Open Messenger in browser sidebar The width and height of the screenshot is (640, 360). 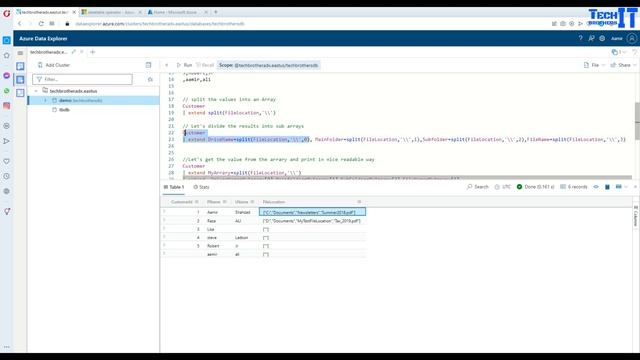7,76
